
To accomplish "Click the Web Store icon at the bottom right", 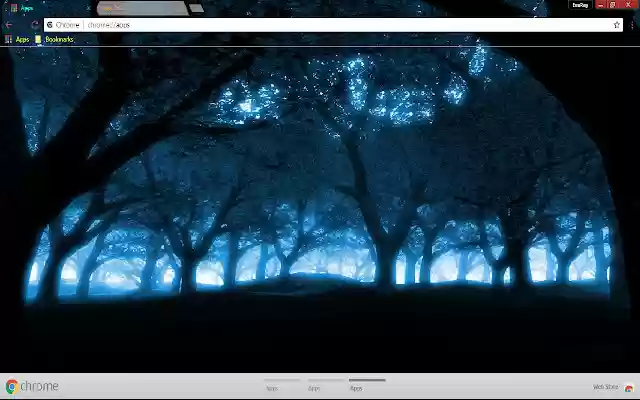I will point(629,388).
